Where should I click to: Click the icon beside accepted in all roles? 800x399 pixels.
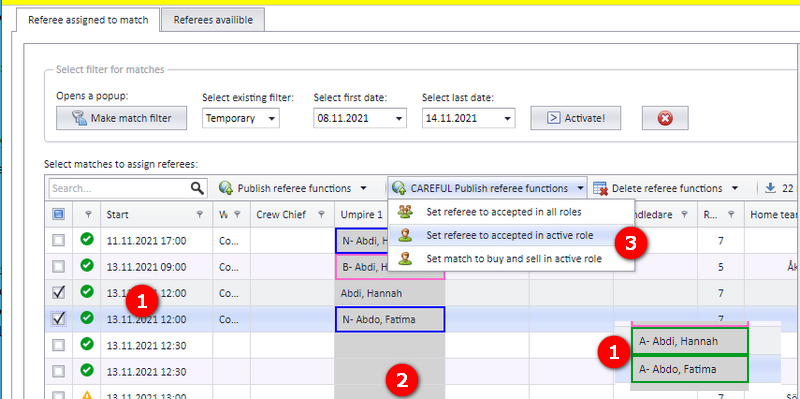point(406,211)
